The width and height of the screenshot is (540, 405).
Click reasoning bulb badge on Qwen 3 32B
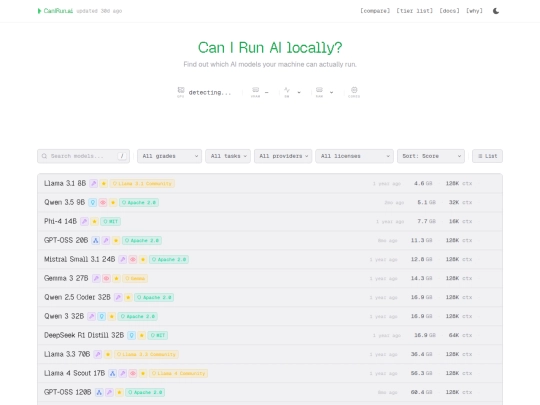click(x=102, y=316)
